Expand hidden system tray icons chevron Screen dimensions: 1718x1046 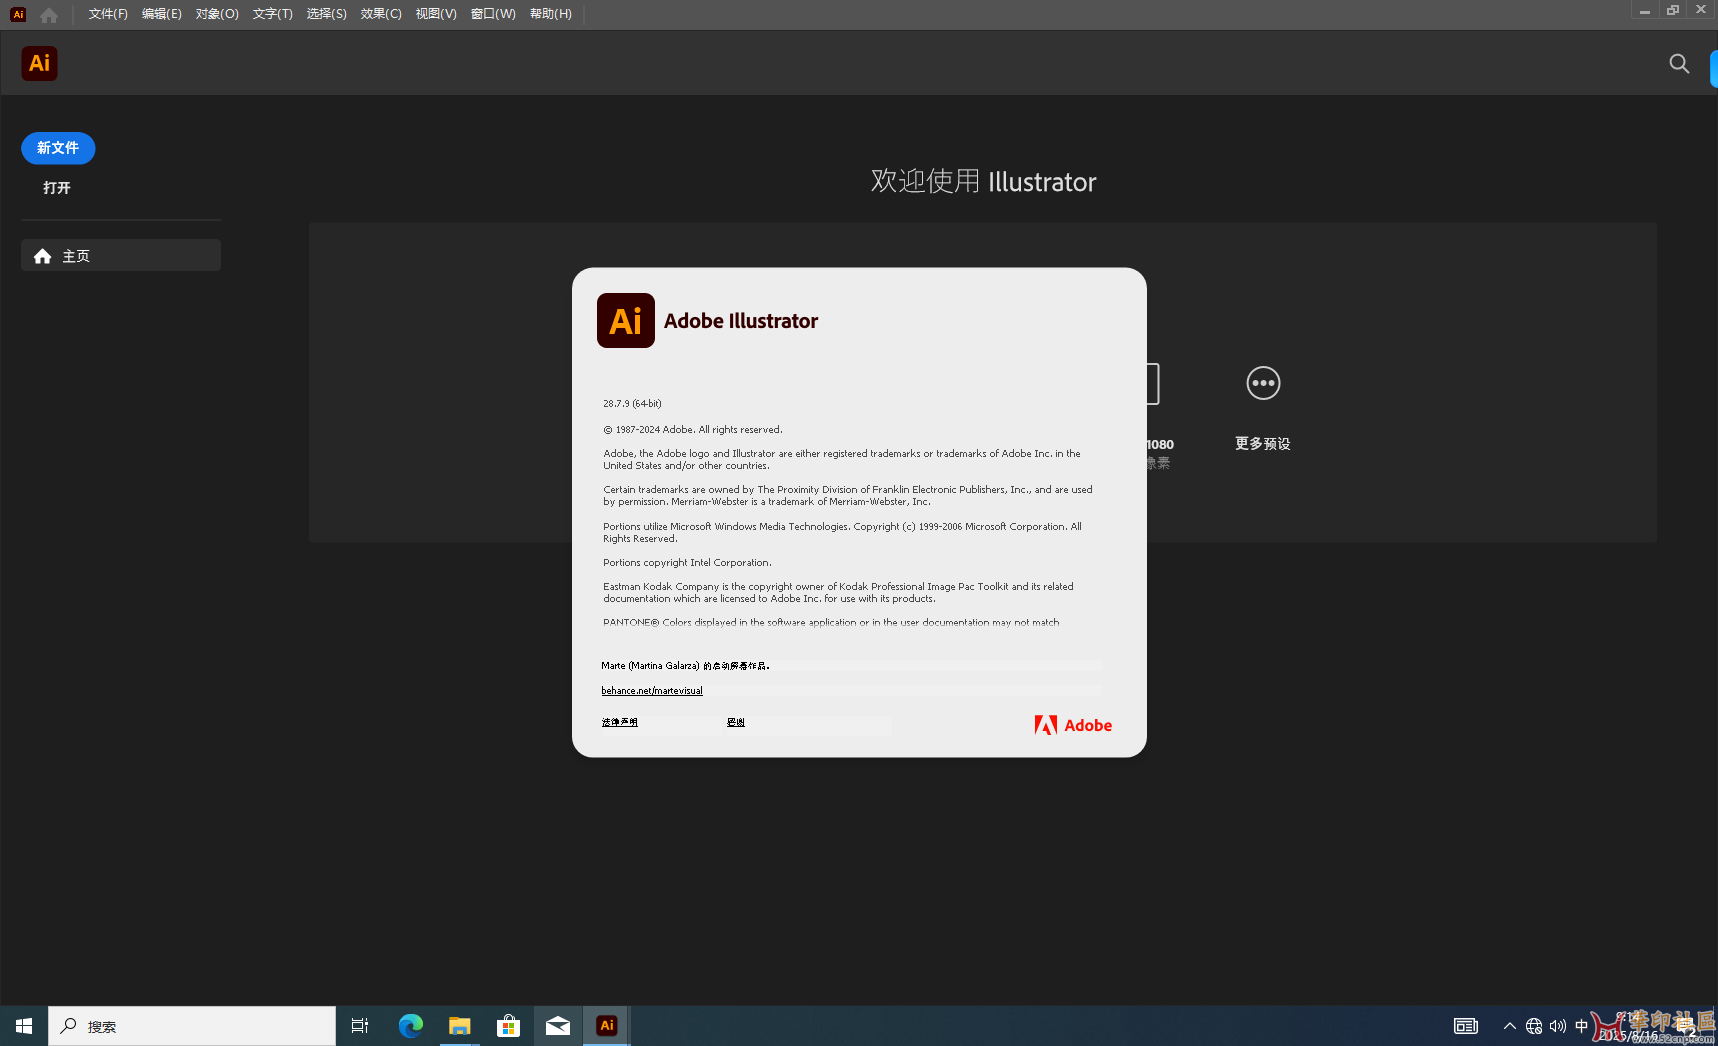(x=1509, y=1026)
